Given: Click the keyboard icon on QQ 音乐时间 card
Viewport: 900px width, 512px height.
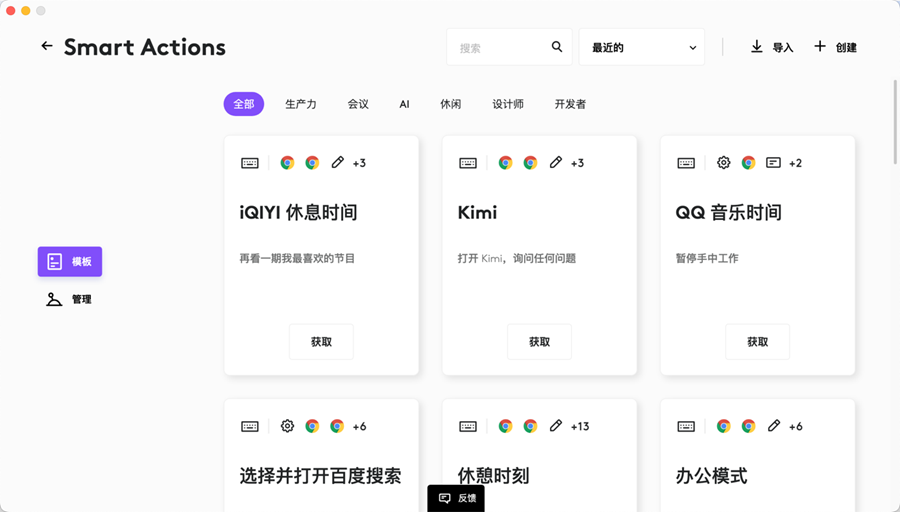Looking at the screenshot, I should (x=686, y=163).
